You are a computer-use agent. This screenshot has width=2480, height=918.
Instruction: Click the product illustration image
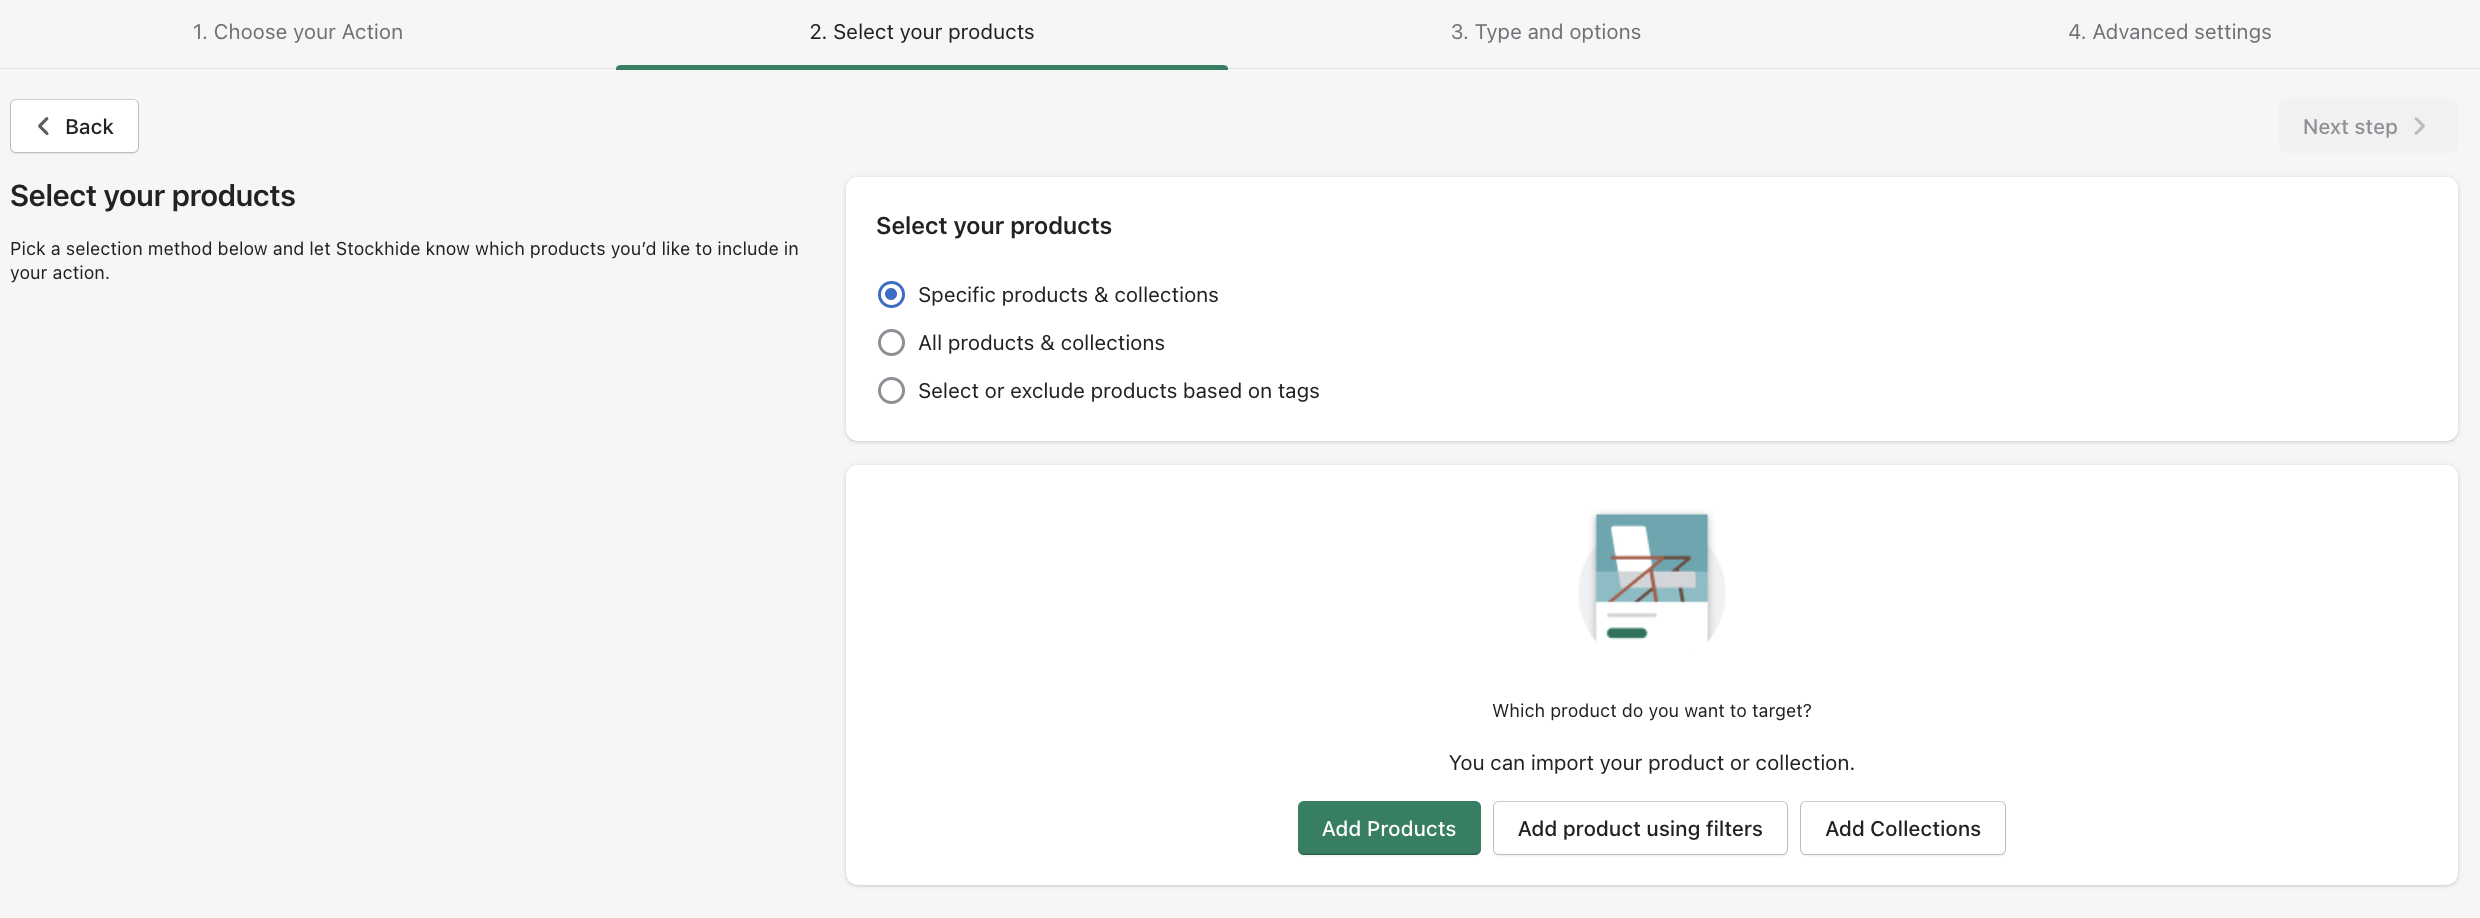click(x=1651, y=577)
